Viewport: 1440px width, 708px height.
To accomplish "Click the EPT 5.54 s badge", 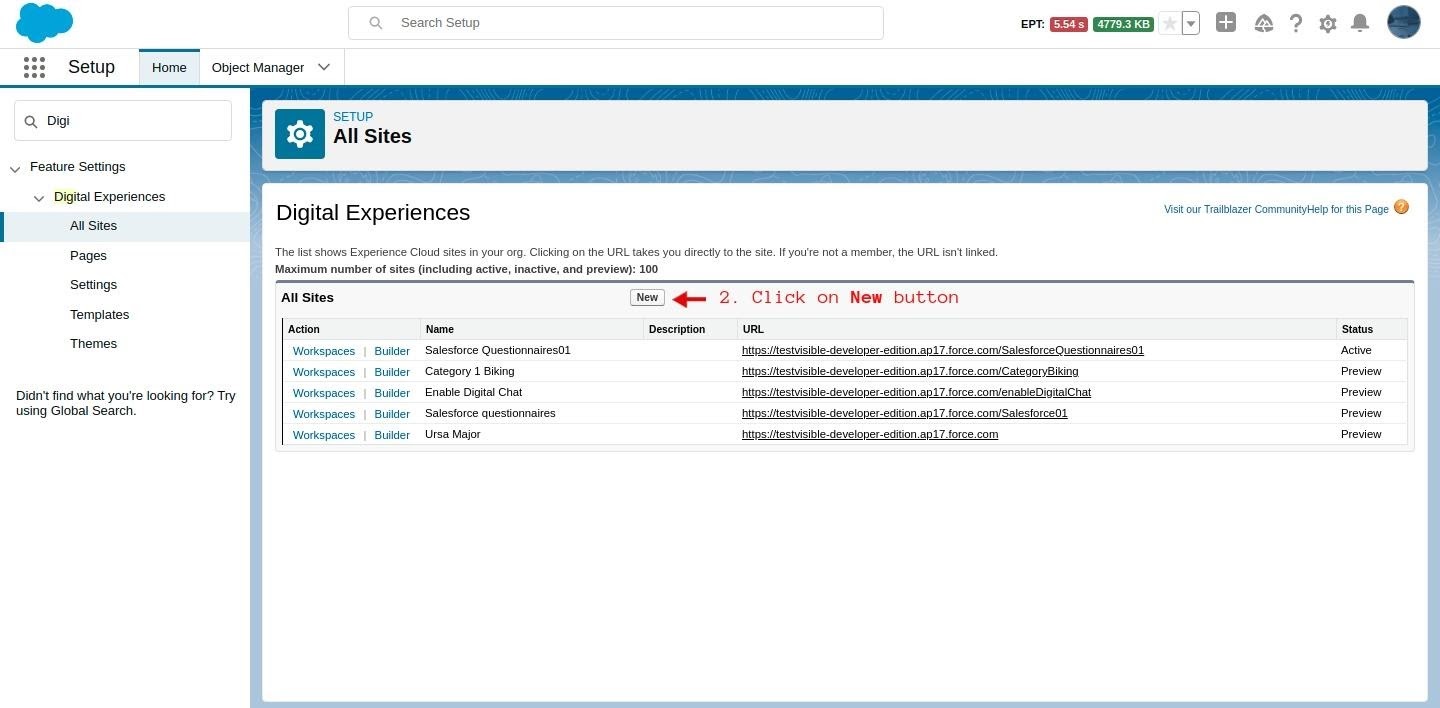I will point(1068,24).
